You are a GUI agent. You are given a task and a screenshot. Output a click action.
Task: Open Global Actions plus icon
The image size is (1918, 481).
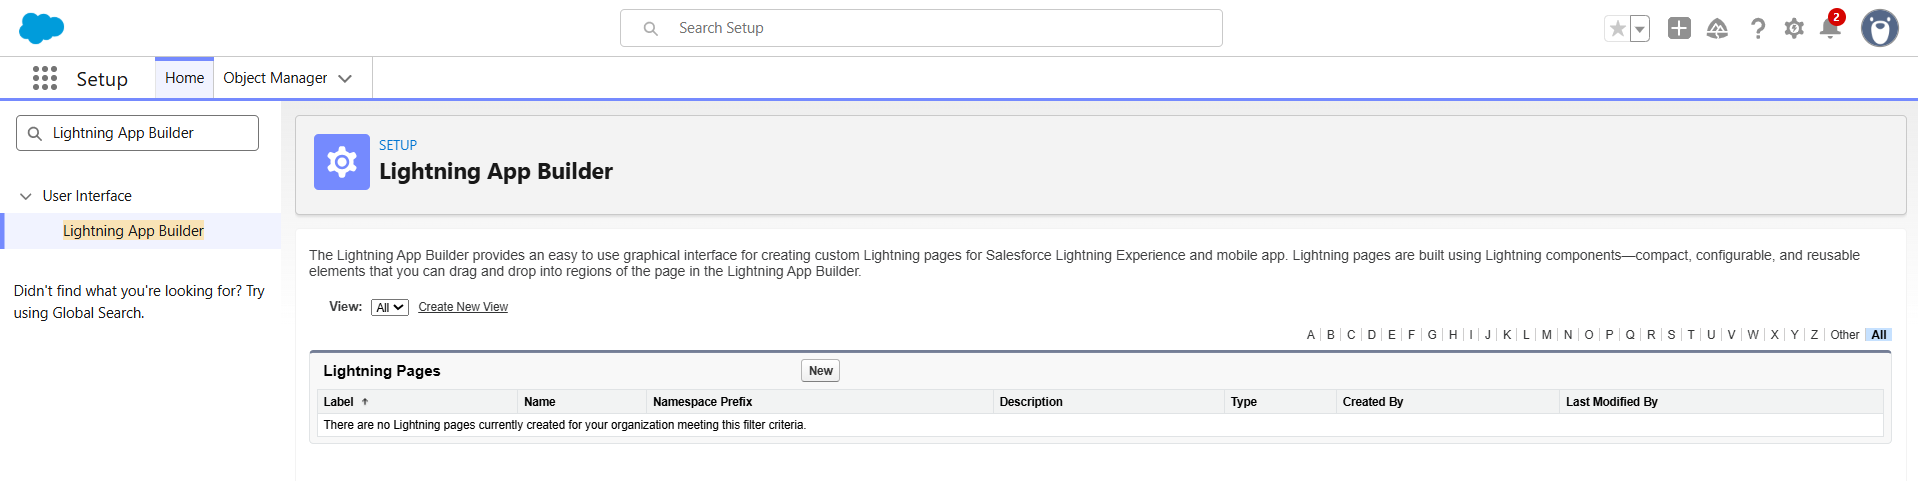click(1679, 28)
